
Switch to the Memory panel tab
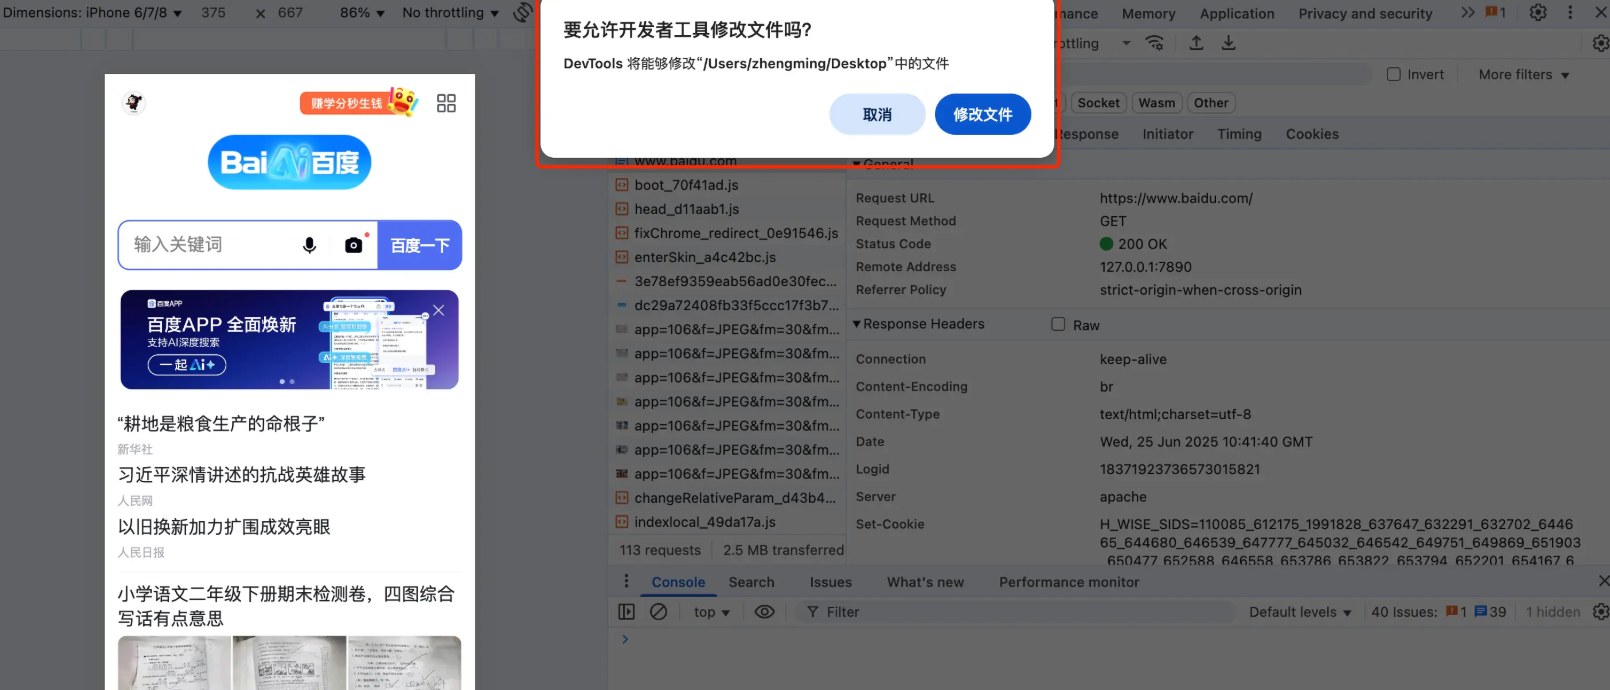[x=1148, y=14]
